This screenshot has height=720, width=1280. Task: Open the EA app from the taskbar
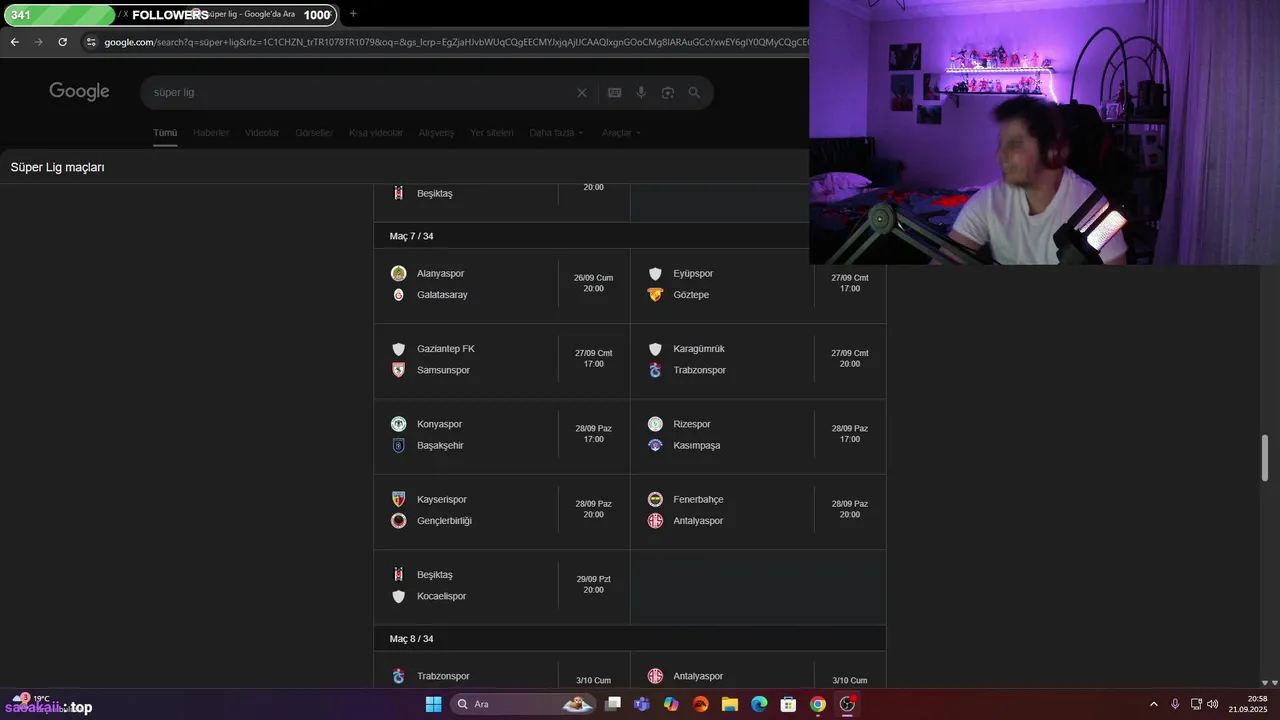700,704
